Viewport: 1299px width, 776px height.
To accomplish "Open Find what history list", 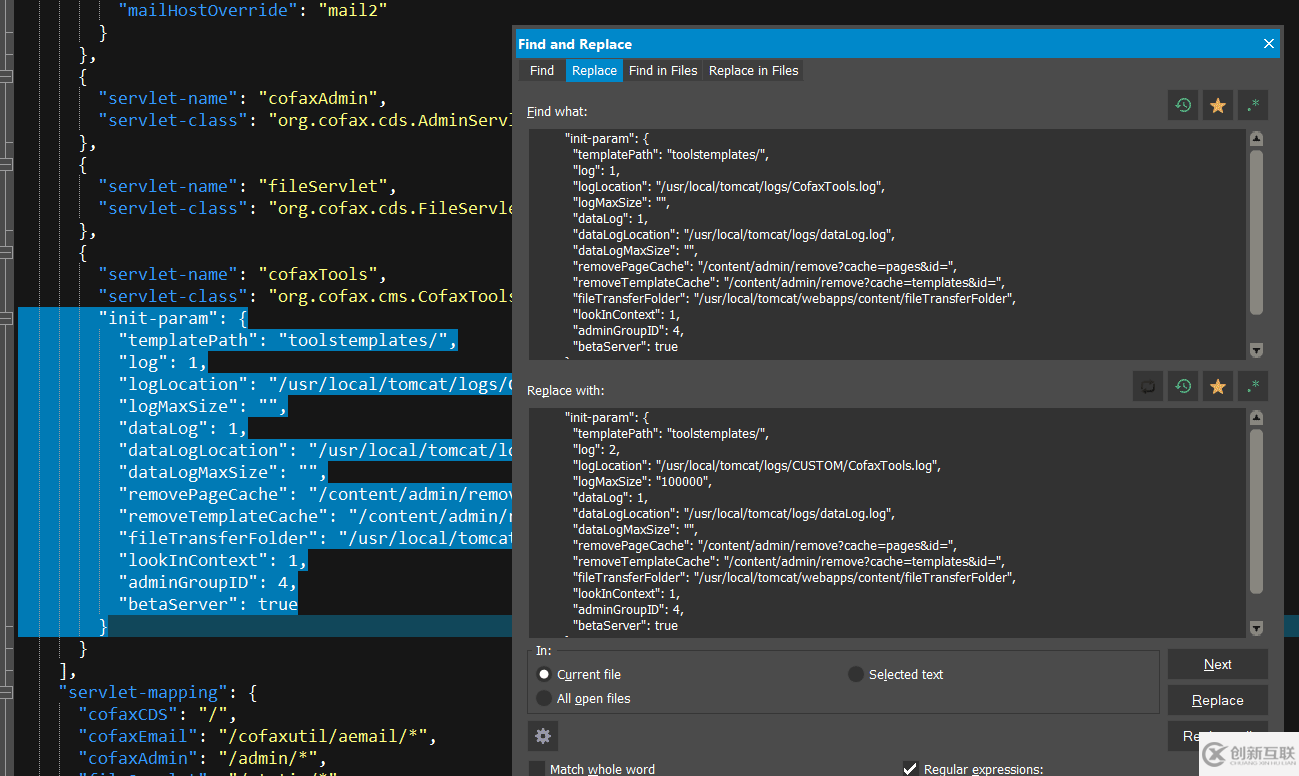I will tap(1183, 105).
